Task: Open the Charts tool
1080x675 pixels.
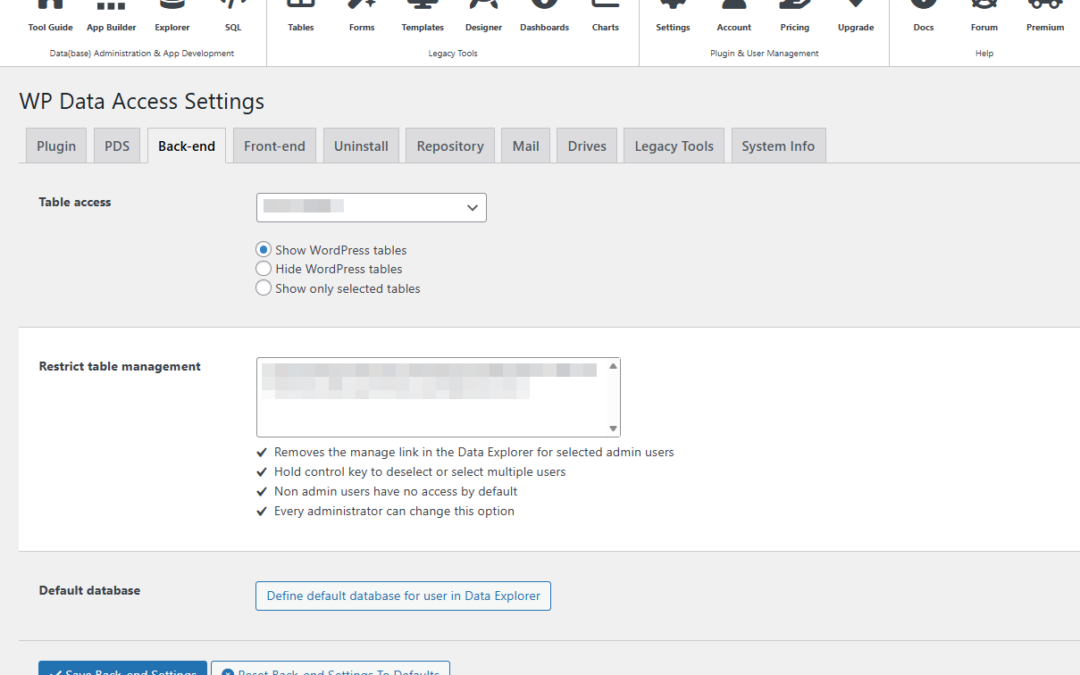Action: click(605, 17)
